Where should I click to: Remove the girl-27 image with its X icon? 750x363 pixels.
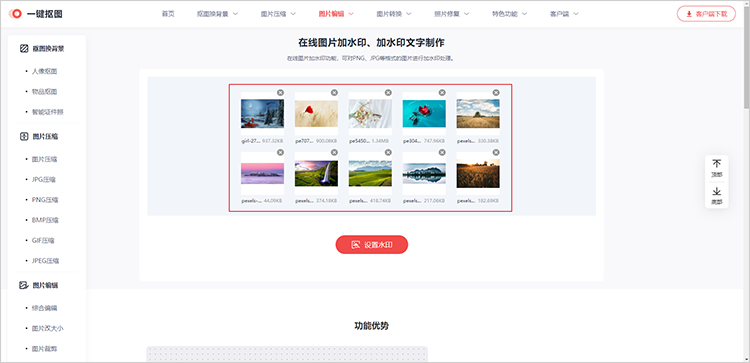pyautogui.click(x=280, y=92)
